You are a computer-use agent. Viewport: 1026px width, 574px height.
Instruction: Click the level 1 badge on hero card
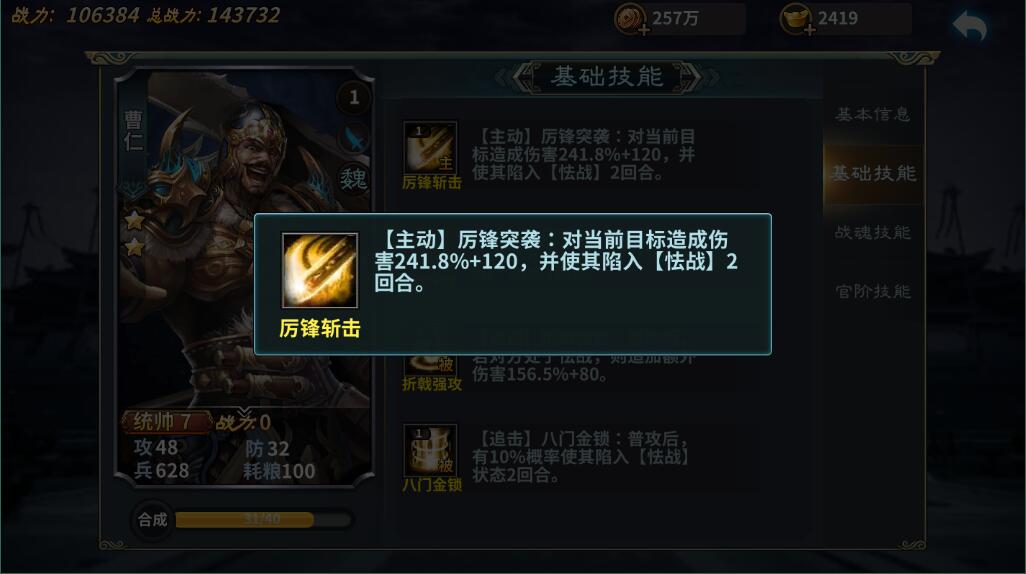click(x=354, y=98)
